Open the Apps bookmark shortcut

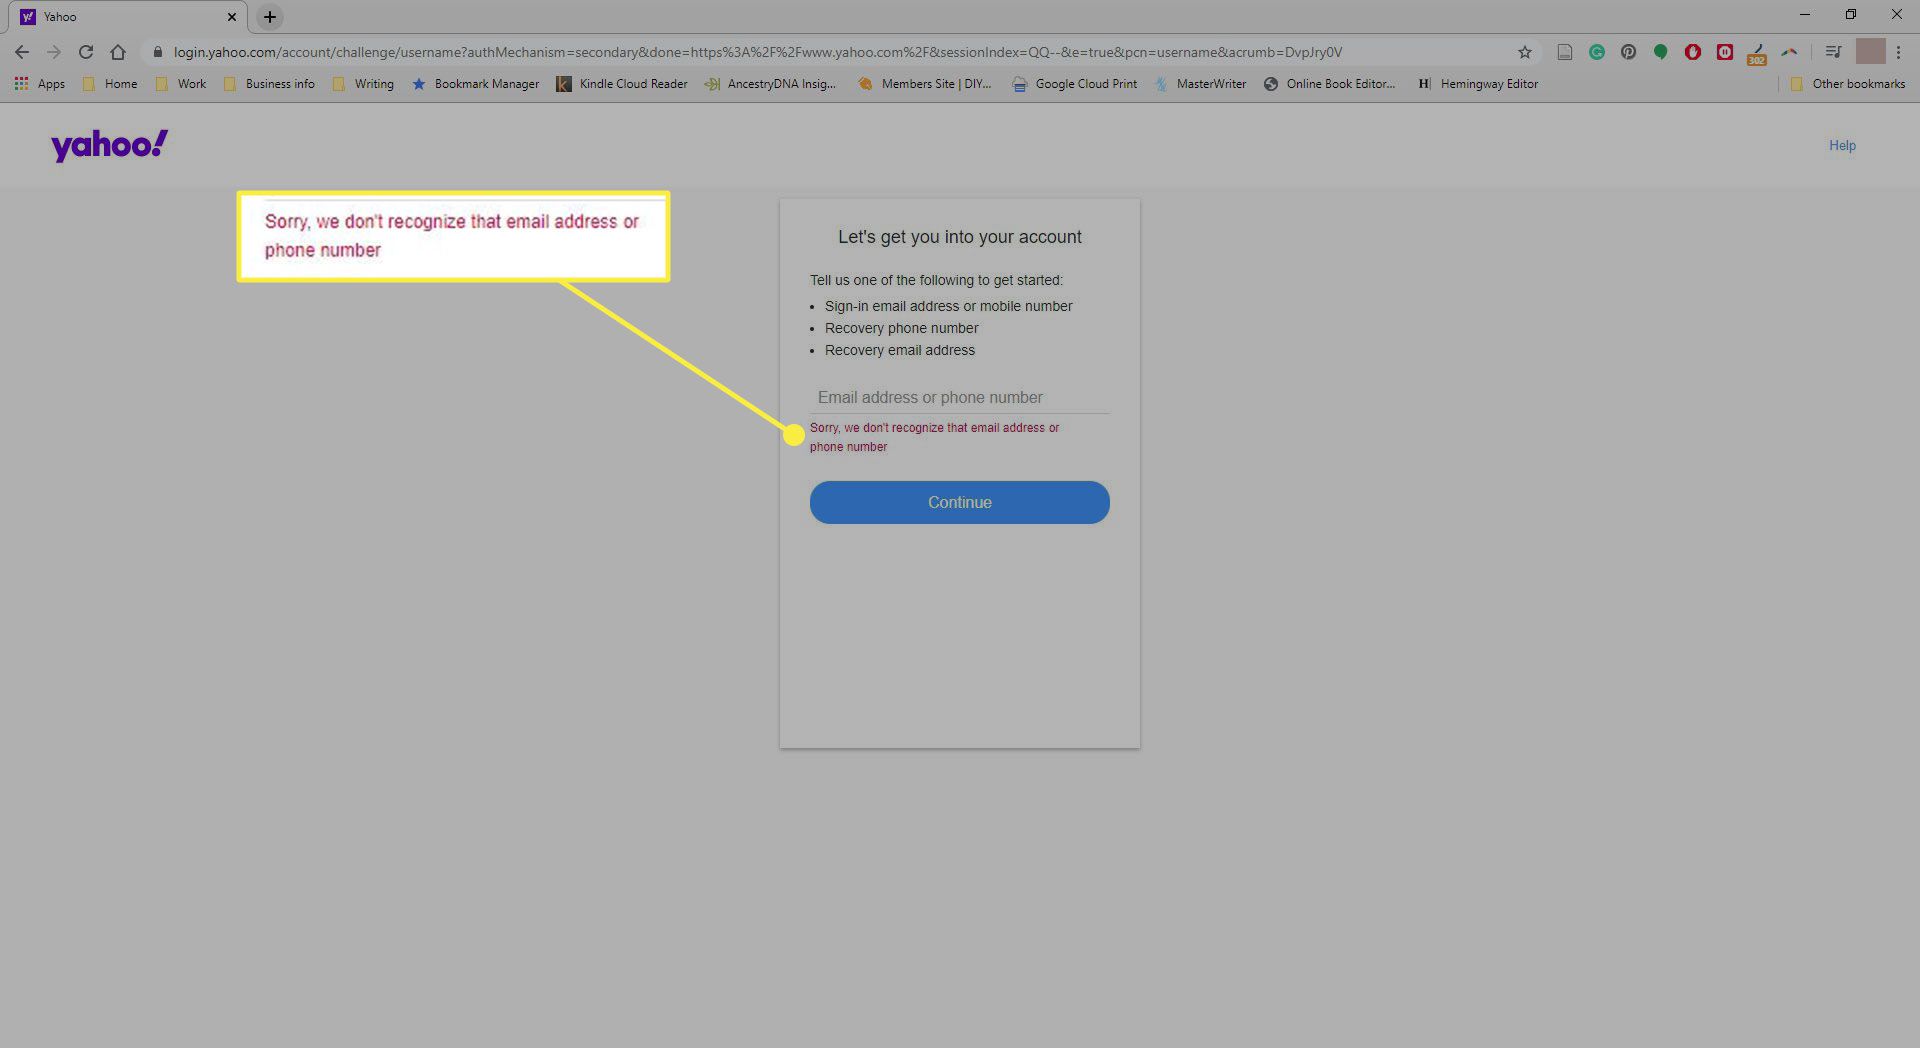[x=40, y=84]
